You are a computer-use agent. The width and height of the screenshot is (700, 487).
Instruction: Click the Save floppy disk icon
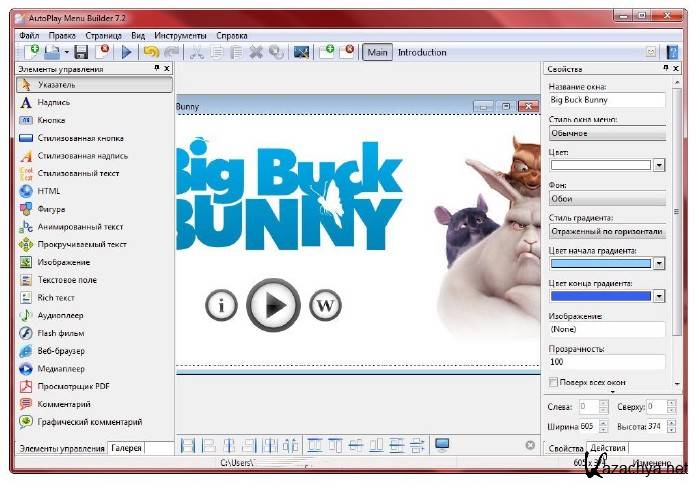(x=81, y=52)
